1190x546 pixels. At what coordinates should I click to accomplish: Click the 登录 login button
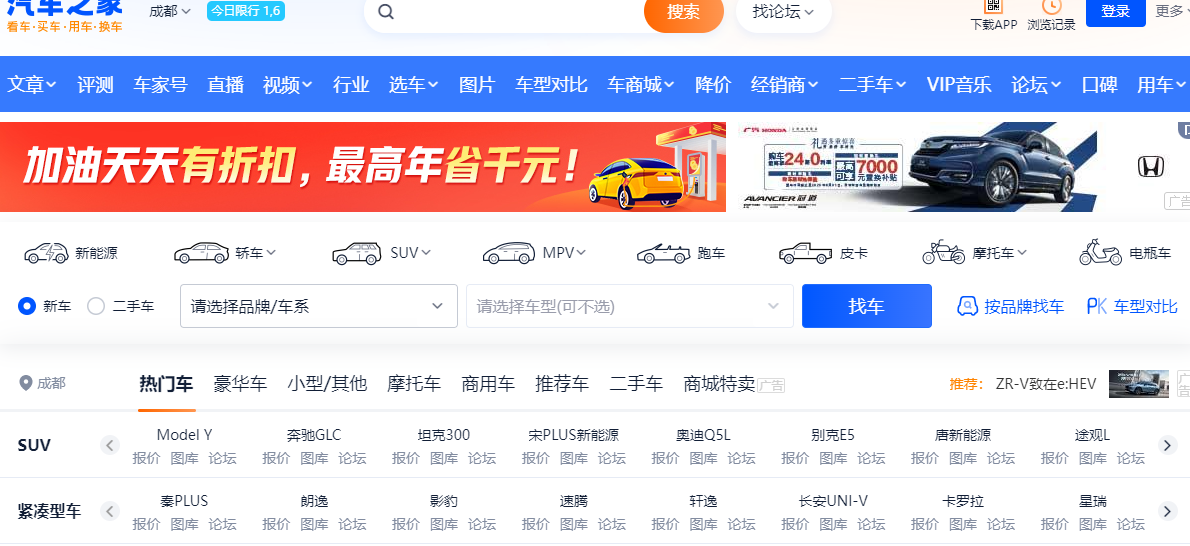click(1116, 11)
